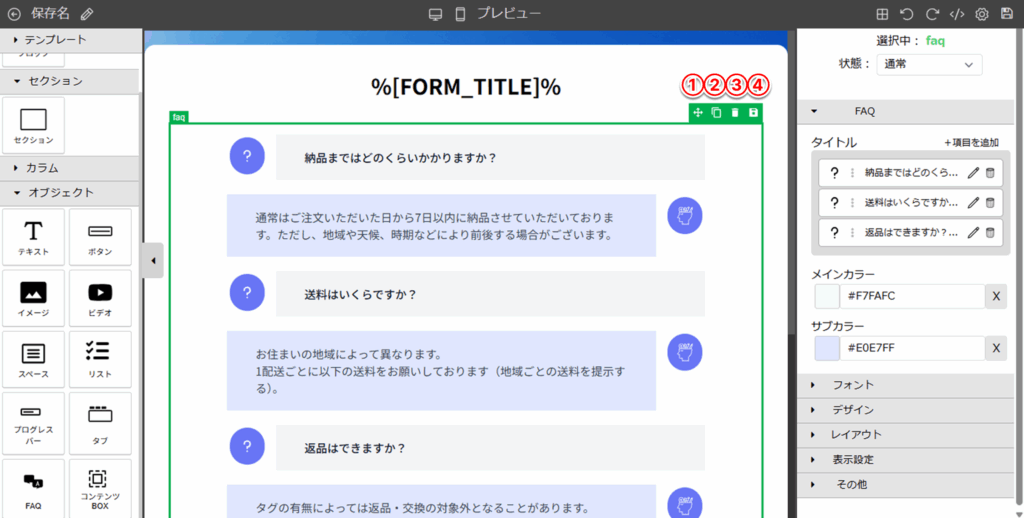Image resolution: width=1024 pixels, height=518 pixels.
Task: Open the settings gear icon
Action: coord(982,14)
